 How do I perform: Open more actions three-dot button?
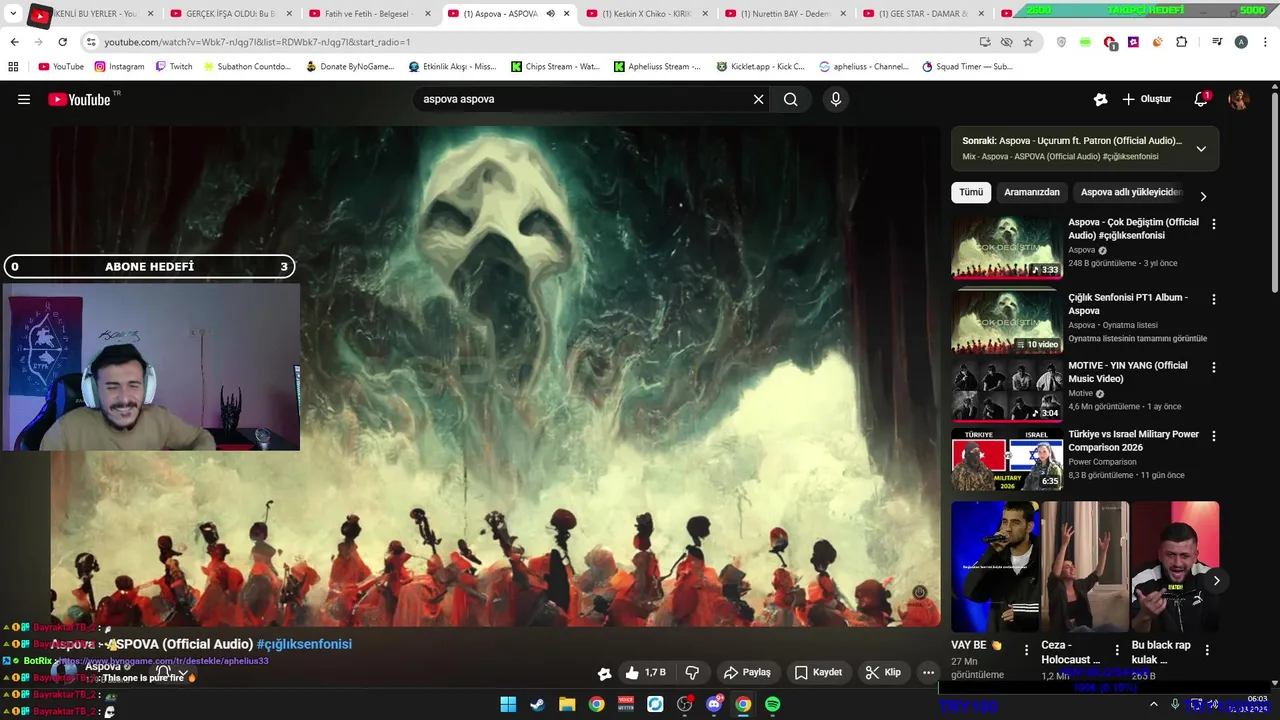click(x=928, y=673)
